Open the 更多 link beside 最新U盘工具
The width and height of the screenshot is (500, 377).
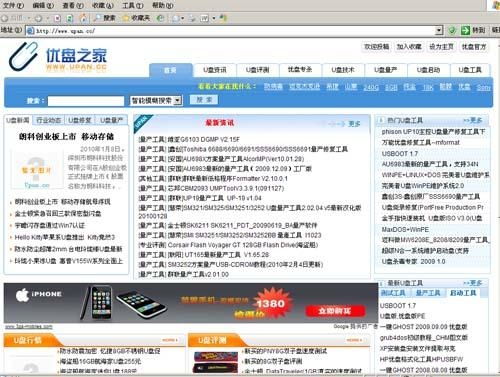pyautogui.click(x=473, y=283)
